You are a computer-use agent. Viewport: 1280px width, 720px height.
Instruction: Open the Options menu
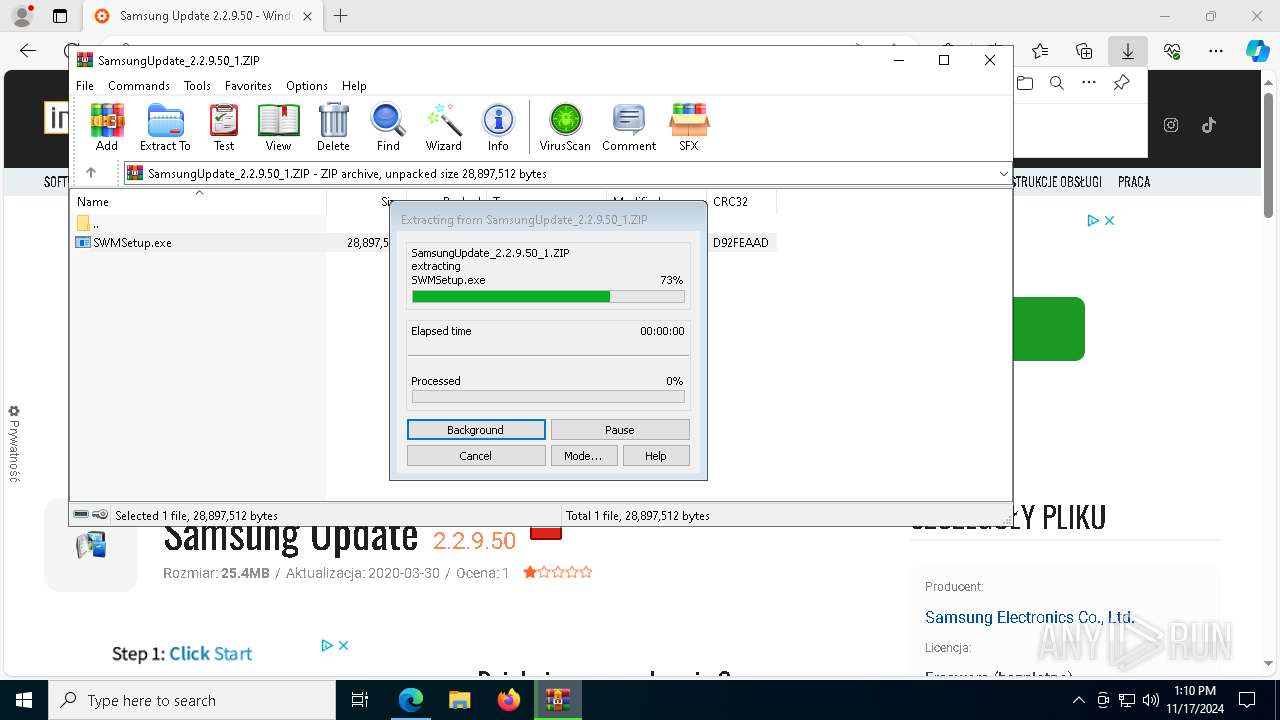(307, 86)
